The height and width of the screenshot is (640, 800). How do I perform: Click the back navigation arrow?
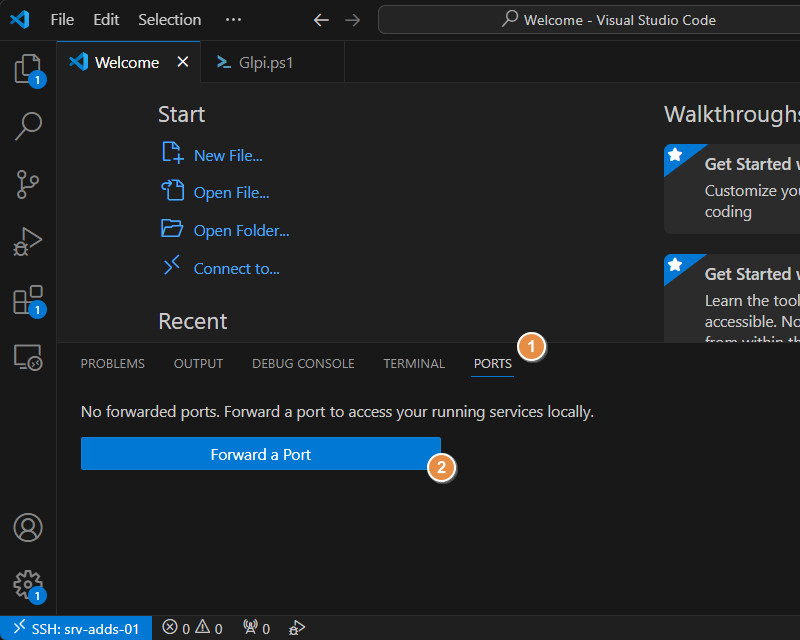320,19
